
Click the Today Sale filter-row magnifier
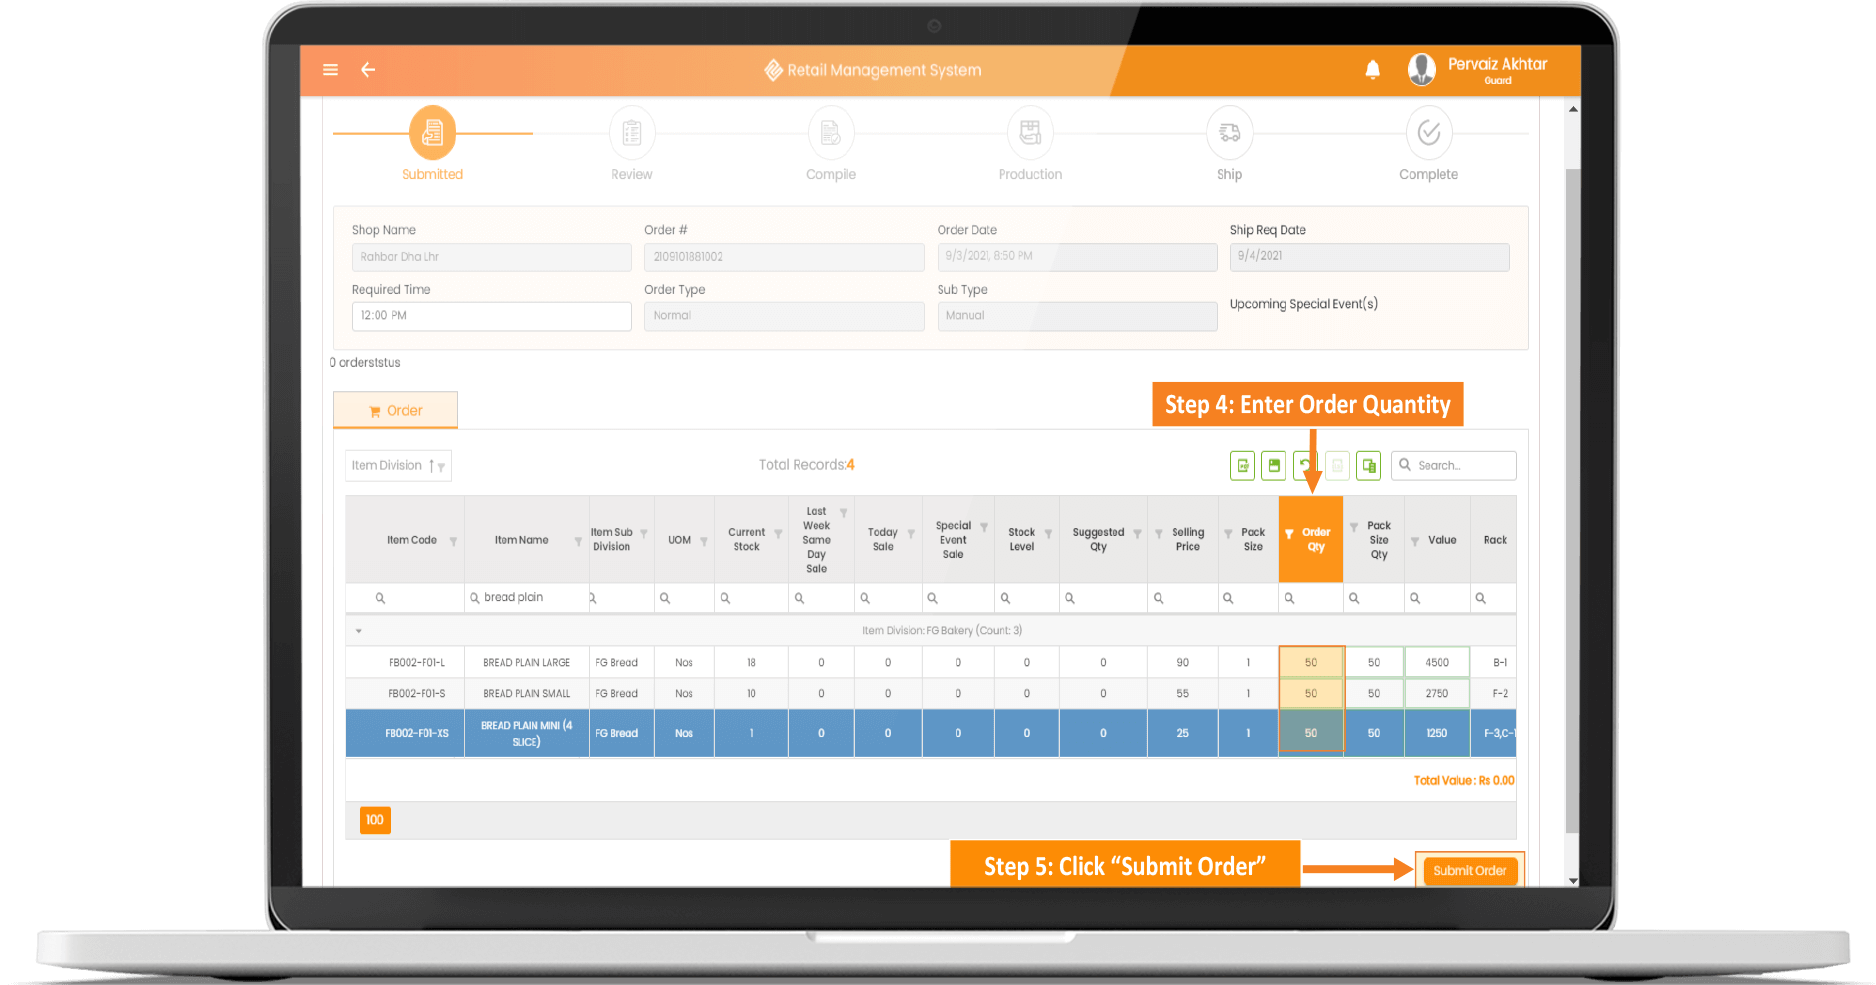(x=865, y=598)
